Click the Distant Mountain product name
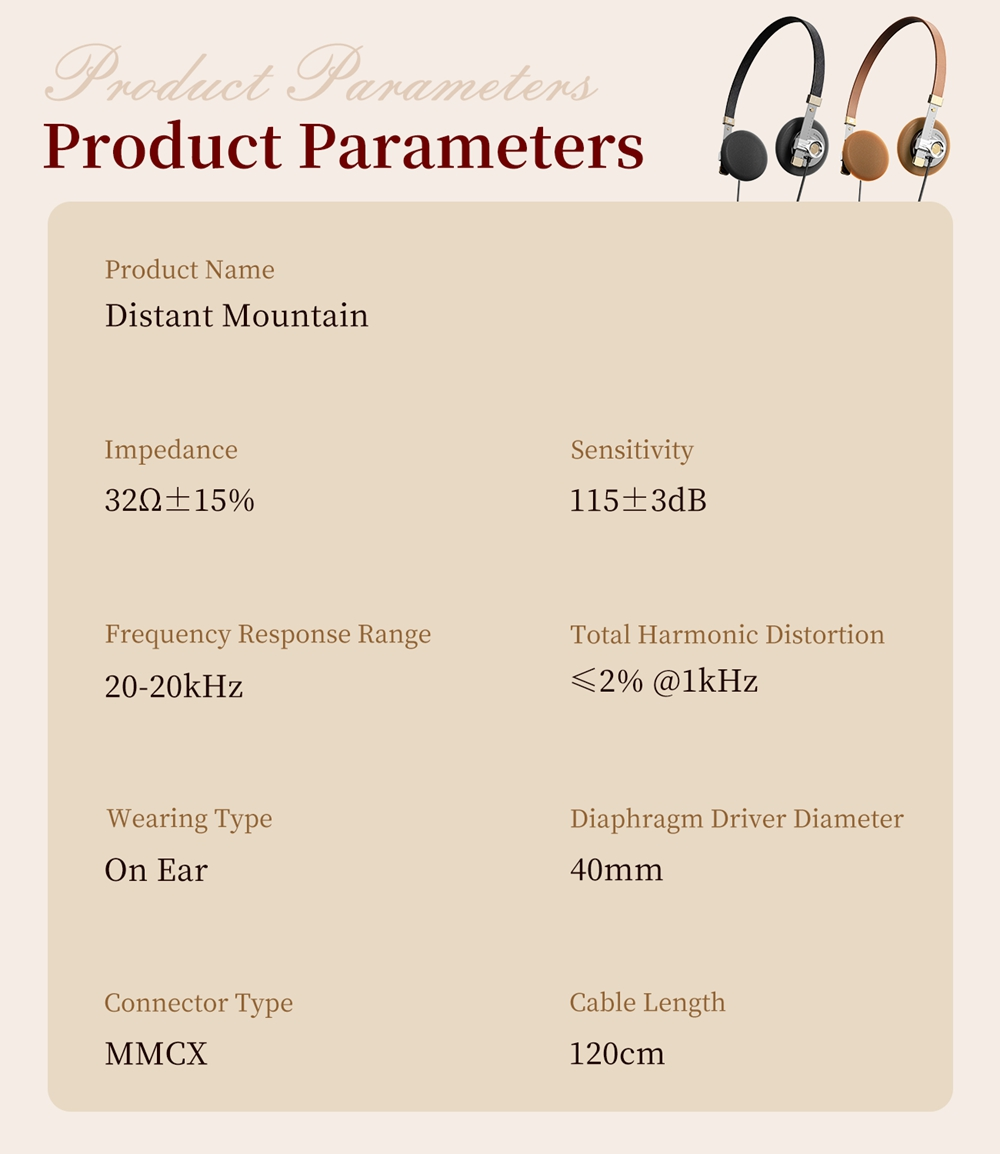The width and height of the screenshot is (1000, 1154). pos(236,316)
